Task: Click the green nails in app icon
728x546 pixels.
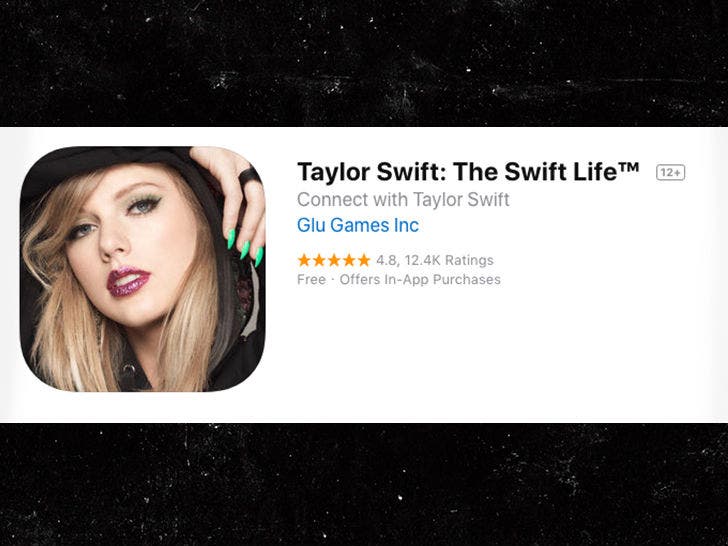Action: (245, 247)
